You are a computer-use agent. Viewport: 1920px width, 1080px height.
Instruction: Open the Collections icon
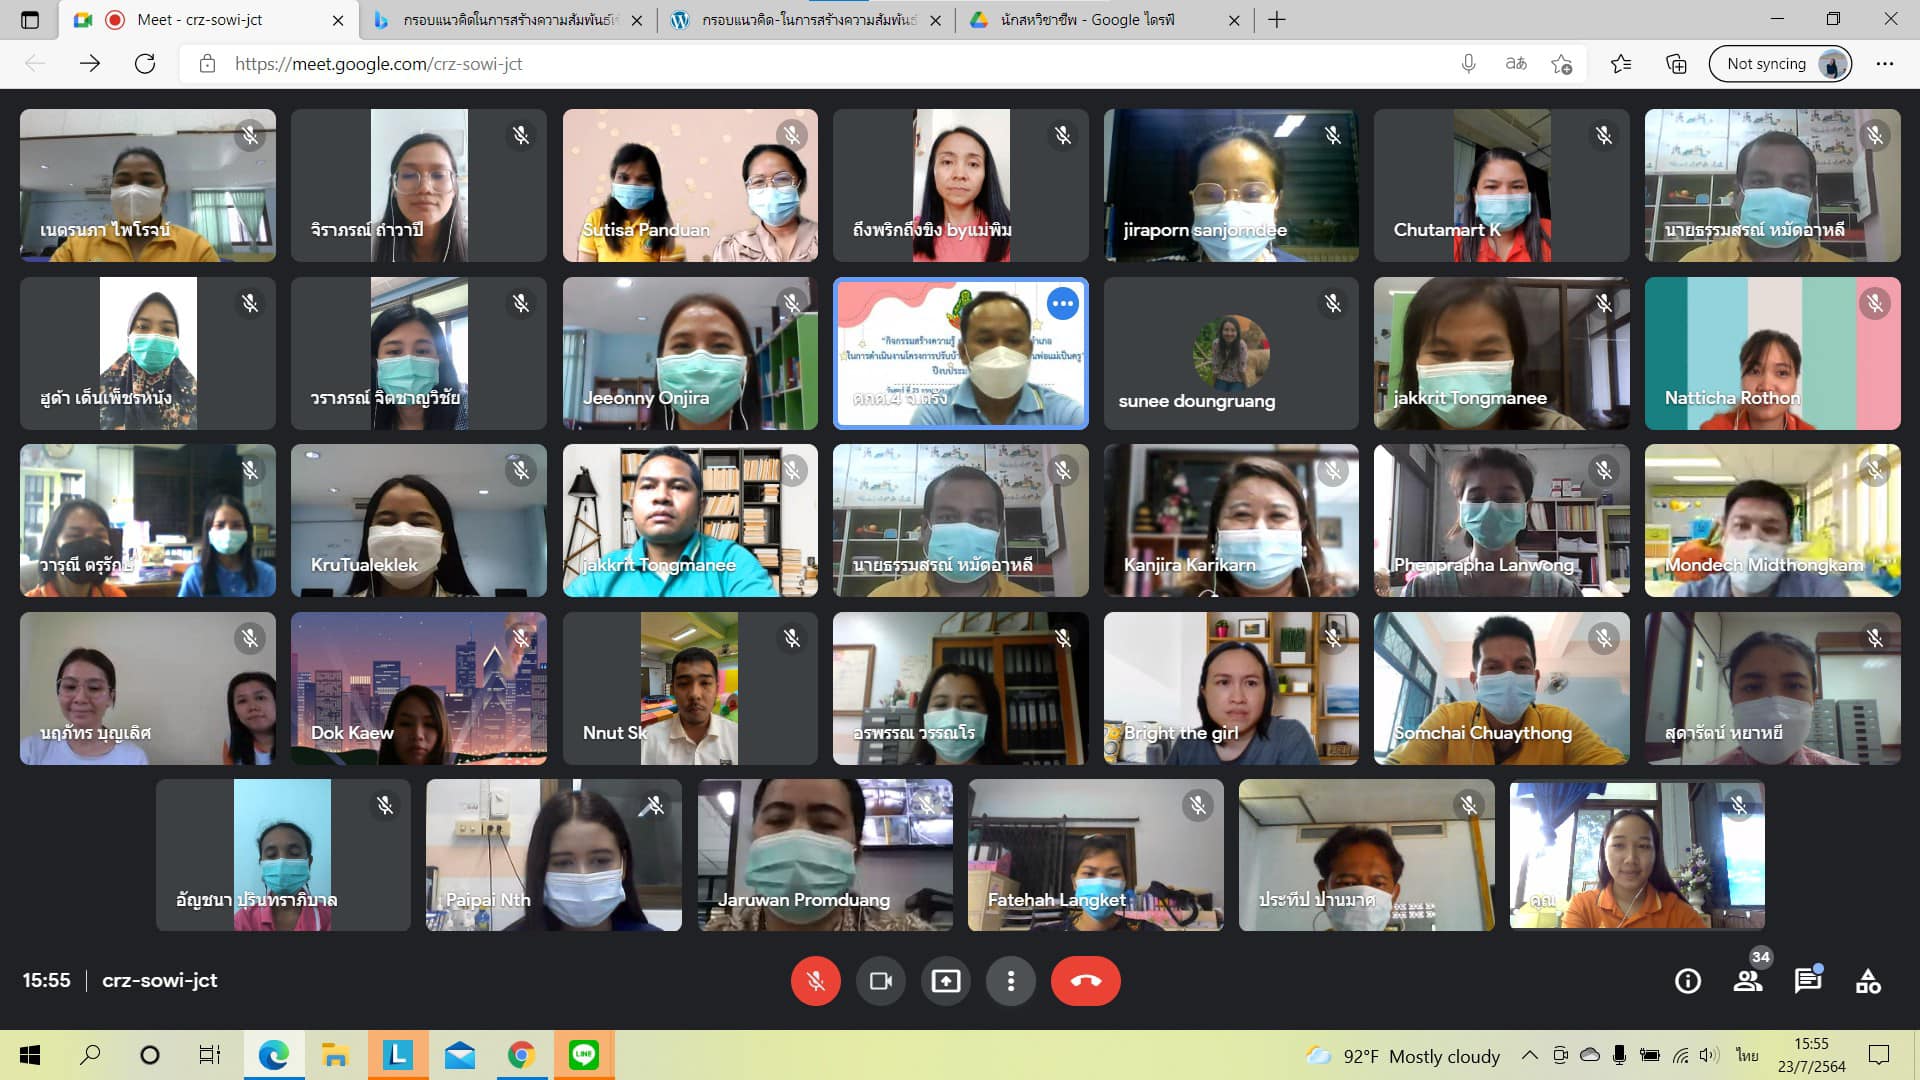tap(1676, 64)
